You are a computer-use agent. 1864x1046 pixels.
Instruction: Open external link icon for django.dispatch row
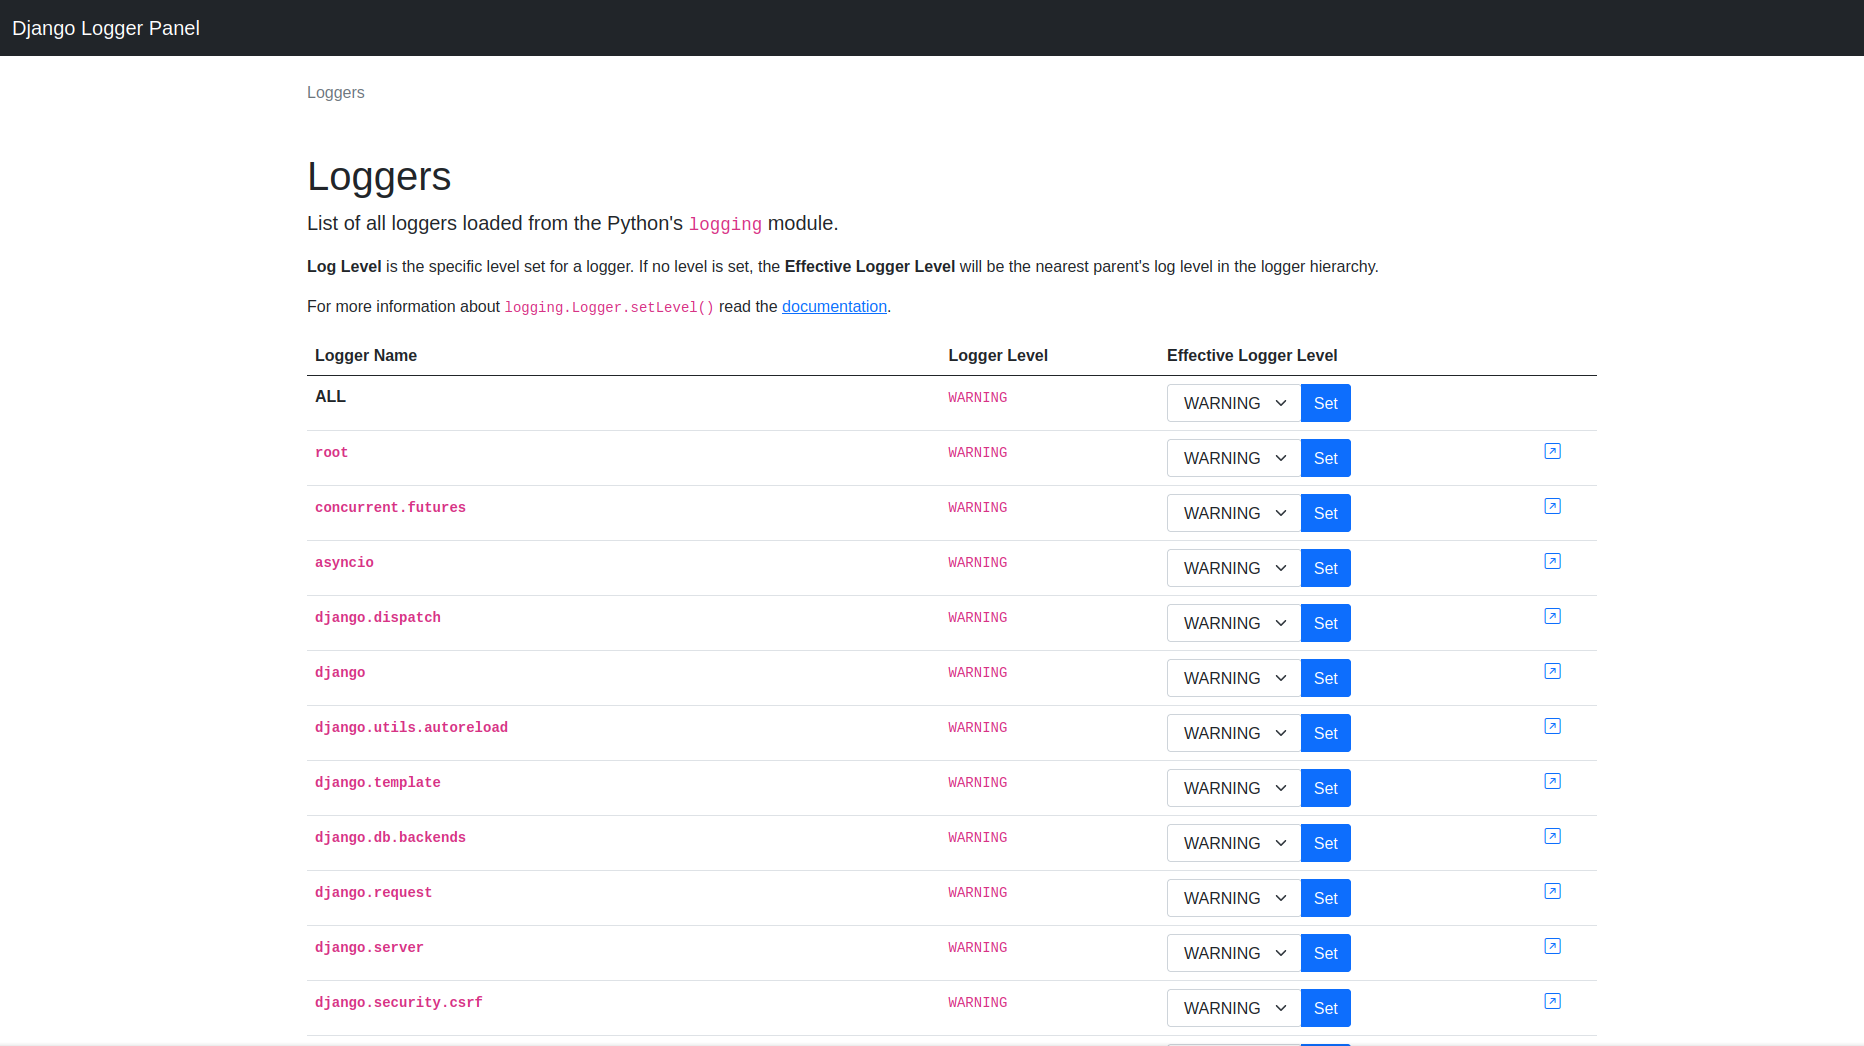(x=1552, y=616)
